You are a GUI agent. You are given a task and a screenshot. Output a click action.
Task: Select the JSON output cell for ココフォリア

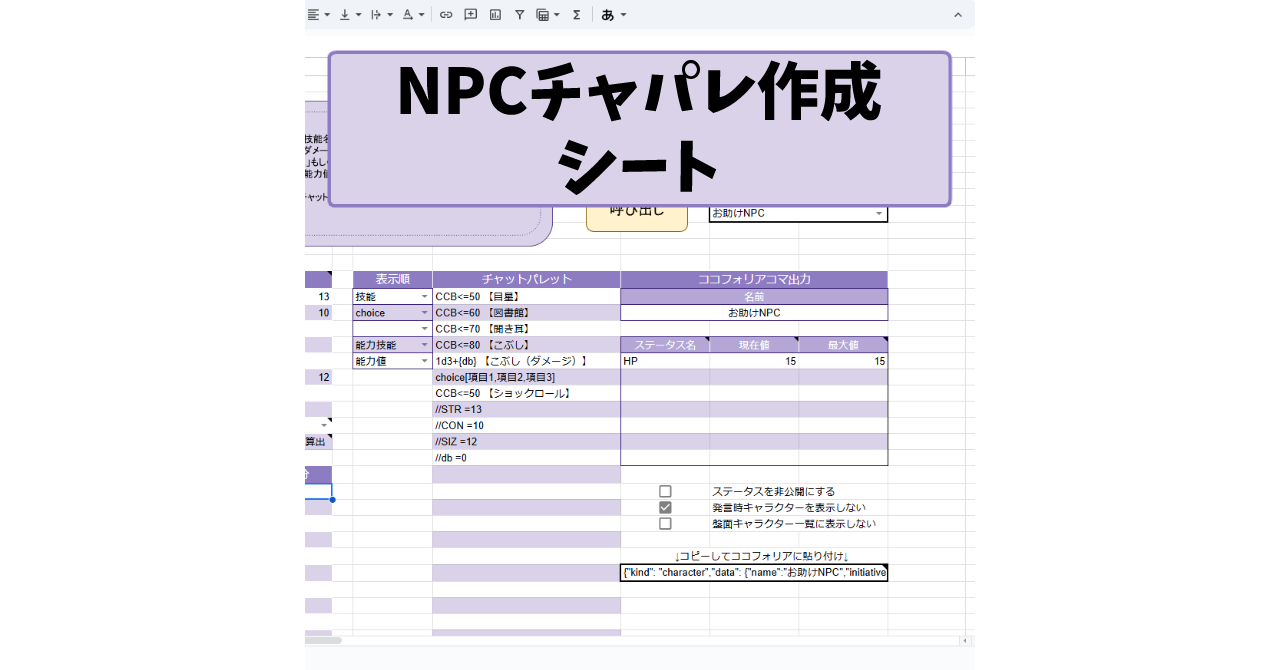coord(753,572)
